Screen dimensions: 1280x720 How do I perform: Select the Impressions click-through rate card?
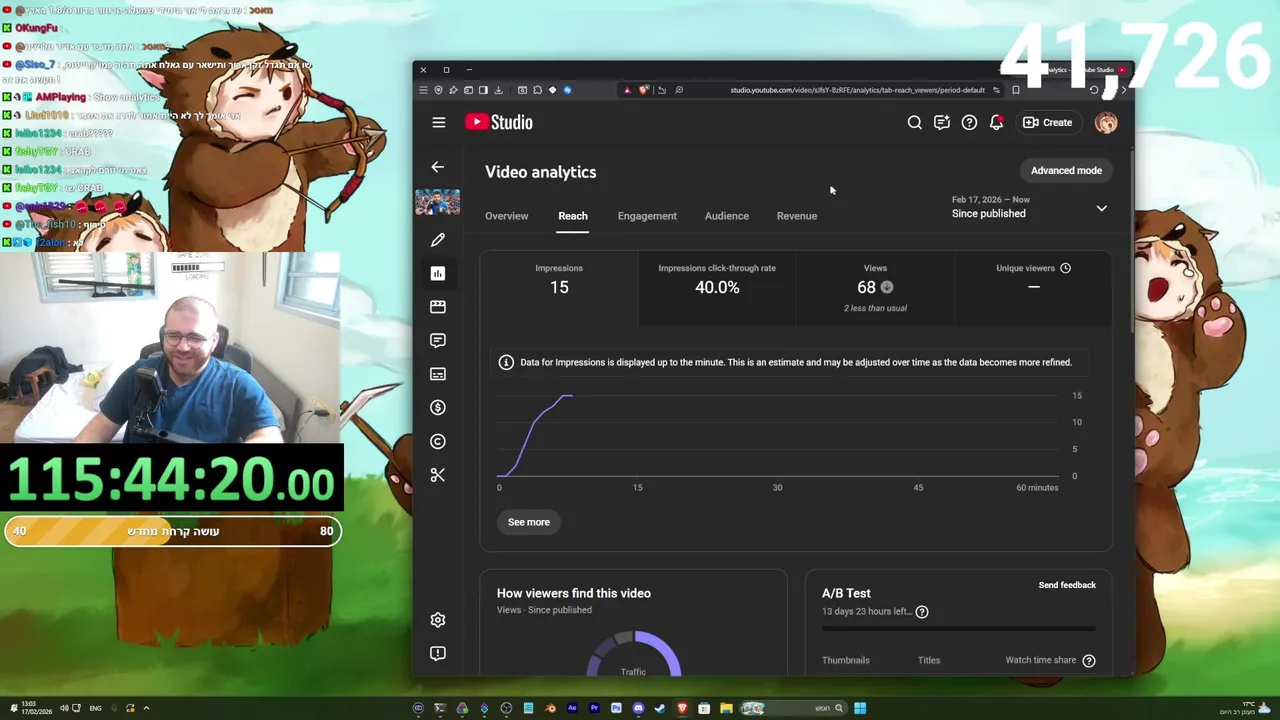click(717, 288)
